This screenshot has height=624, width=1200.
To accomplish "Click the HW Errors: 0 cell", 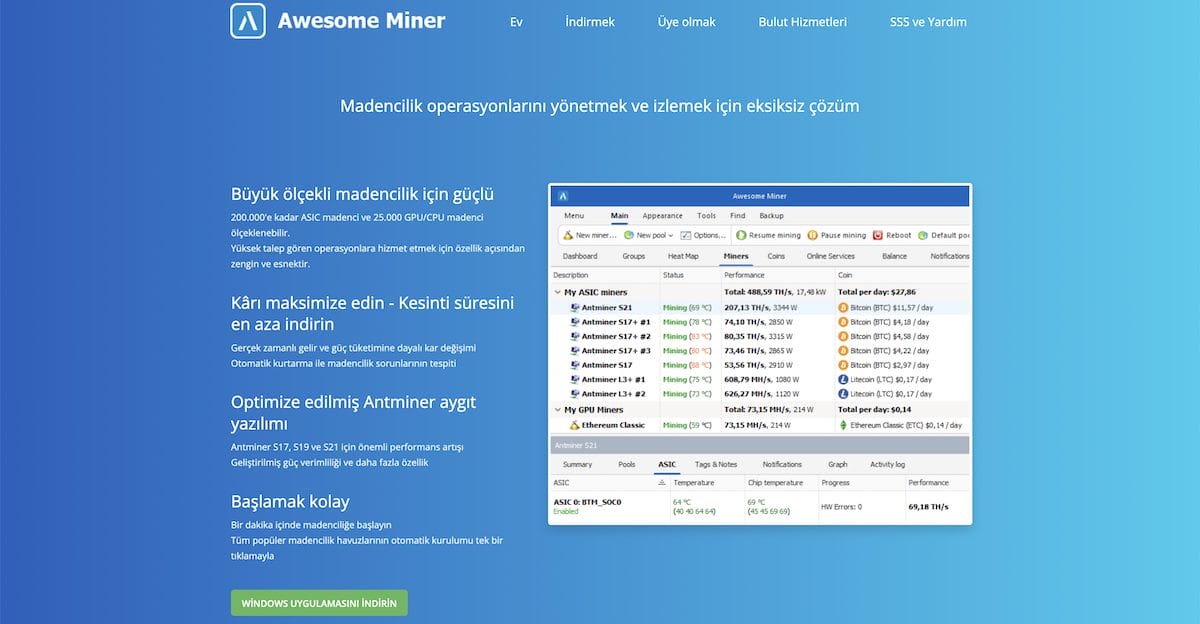I will (841, 507).
